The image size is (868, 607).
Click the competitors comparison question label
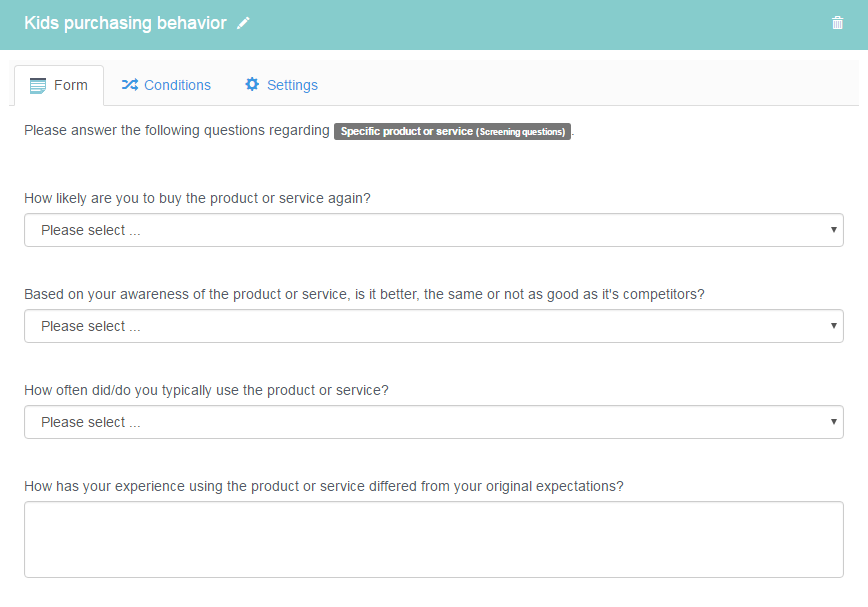364,294
